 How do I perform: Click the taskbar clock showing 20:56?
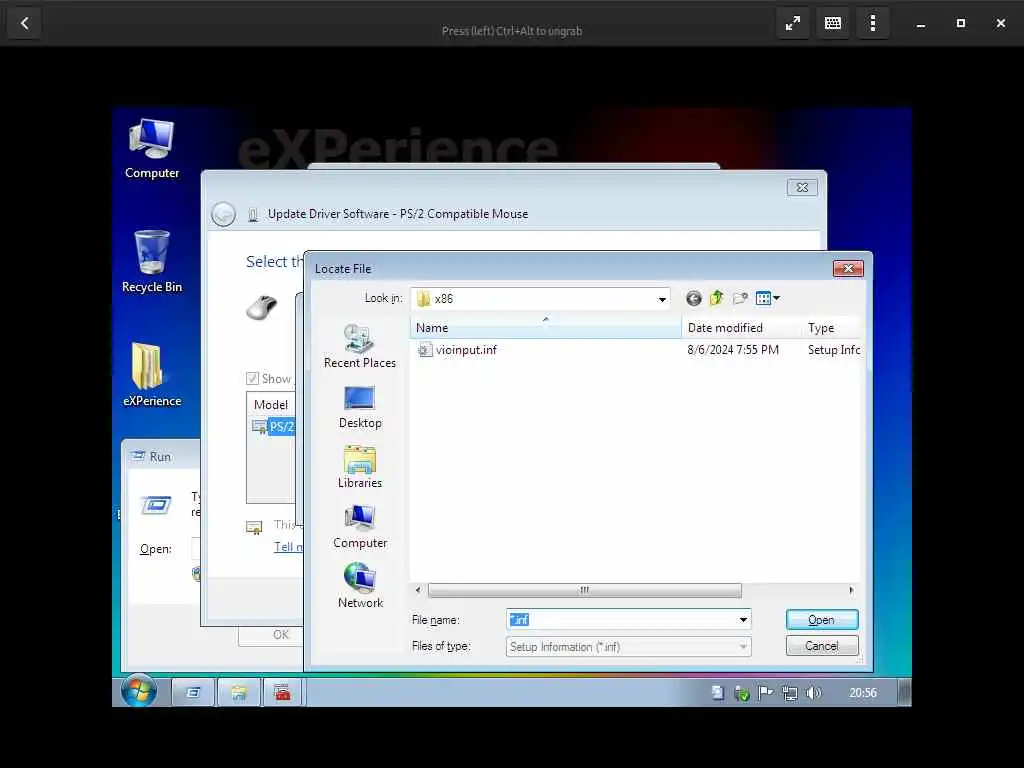click(863, 693)
